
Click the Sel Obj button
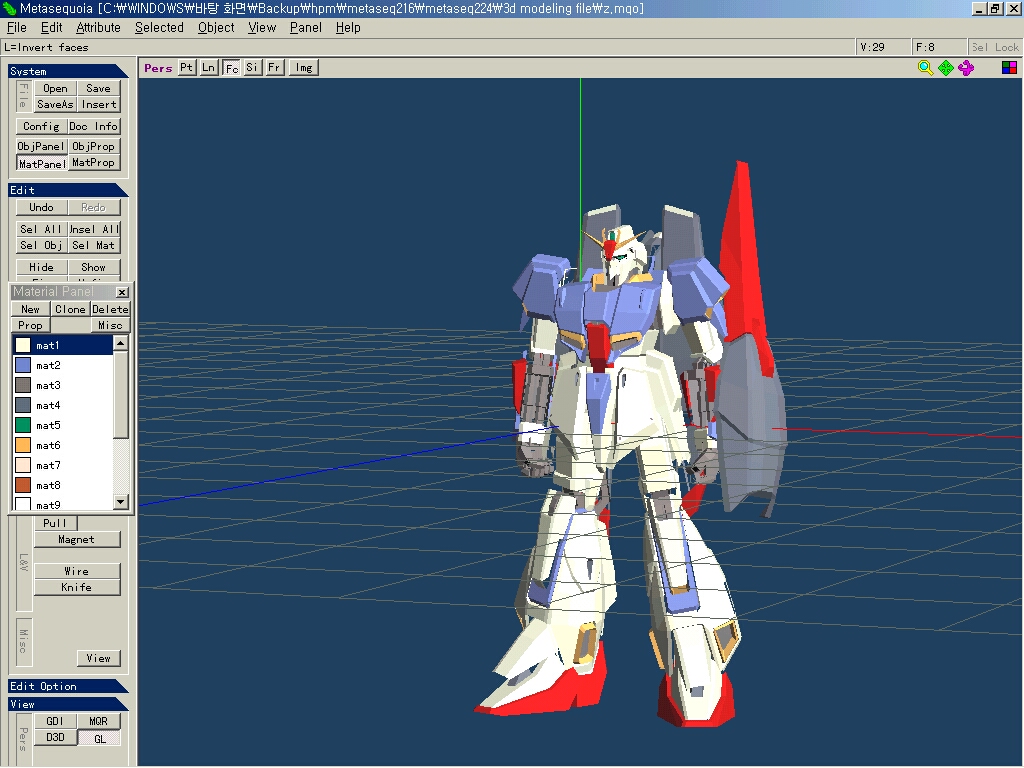pos(41,246)
